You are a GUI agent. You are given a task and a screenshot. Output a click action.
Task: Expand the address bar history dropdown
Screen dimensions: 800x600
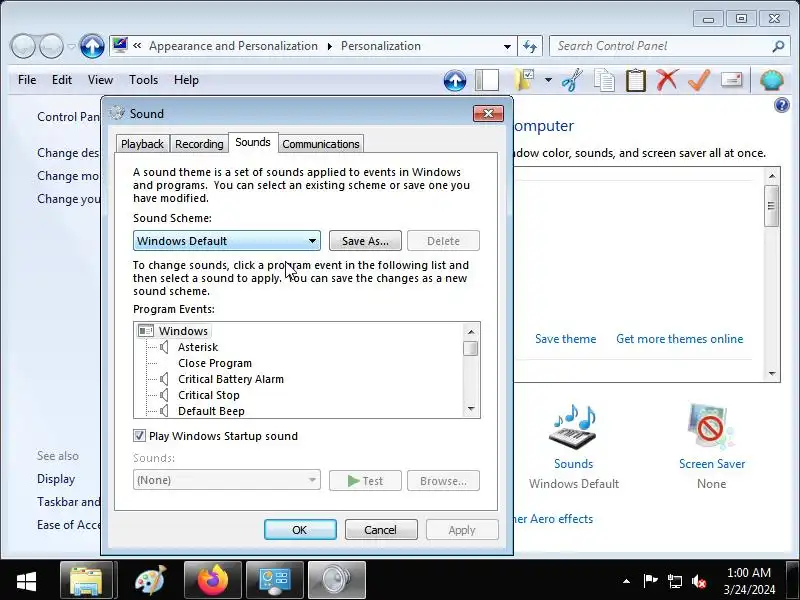[507, 46]
